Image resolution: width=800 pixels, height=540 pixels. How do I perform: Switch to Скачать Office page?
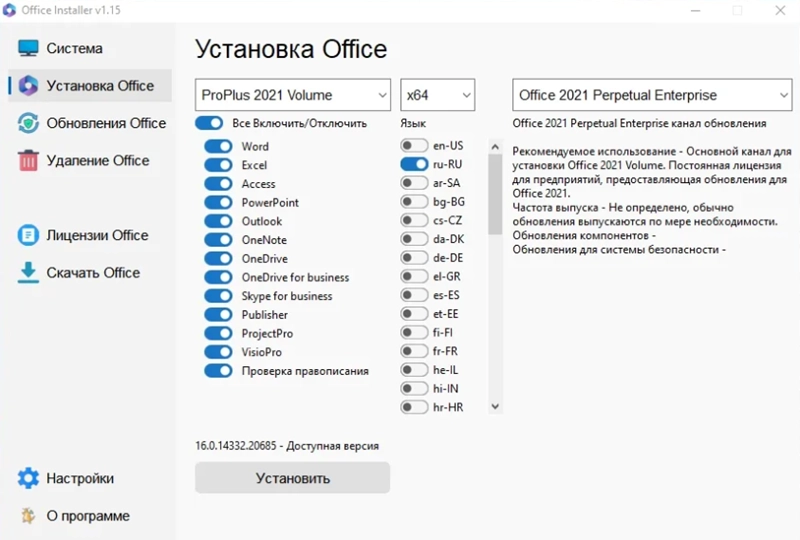(90, 273)
